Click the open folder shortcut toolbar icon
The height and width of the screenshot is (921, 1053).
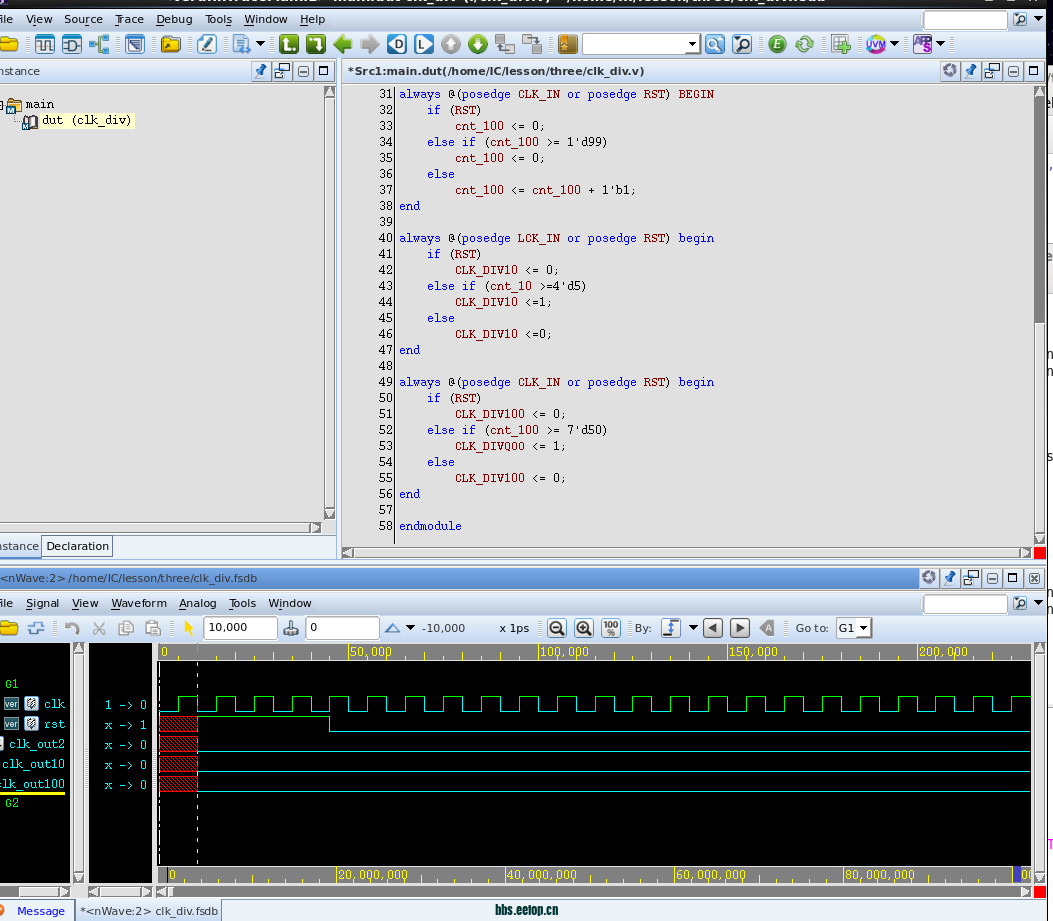[171, 45]
